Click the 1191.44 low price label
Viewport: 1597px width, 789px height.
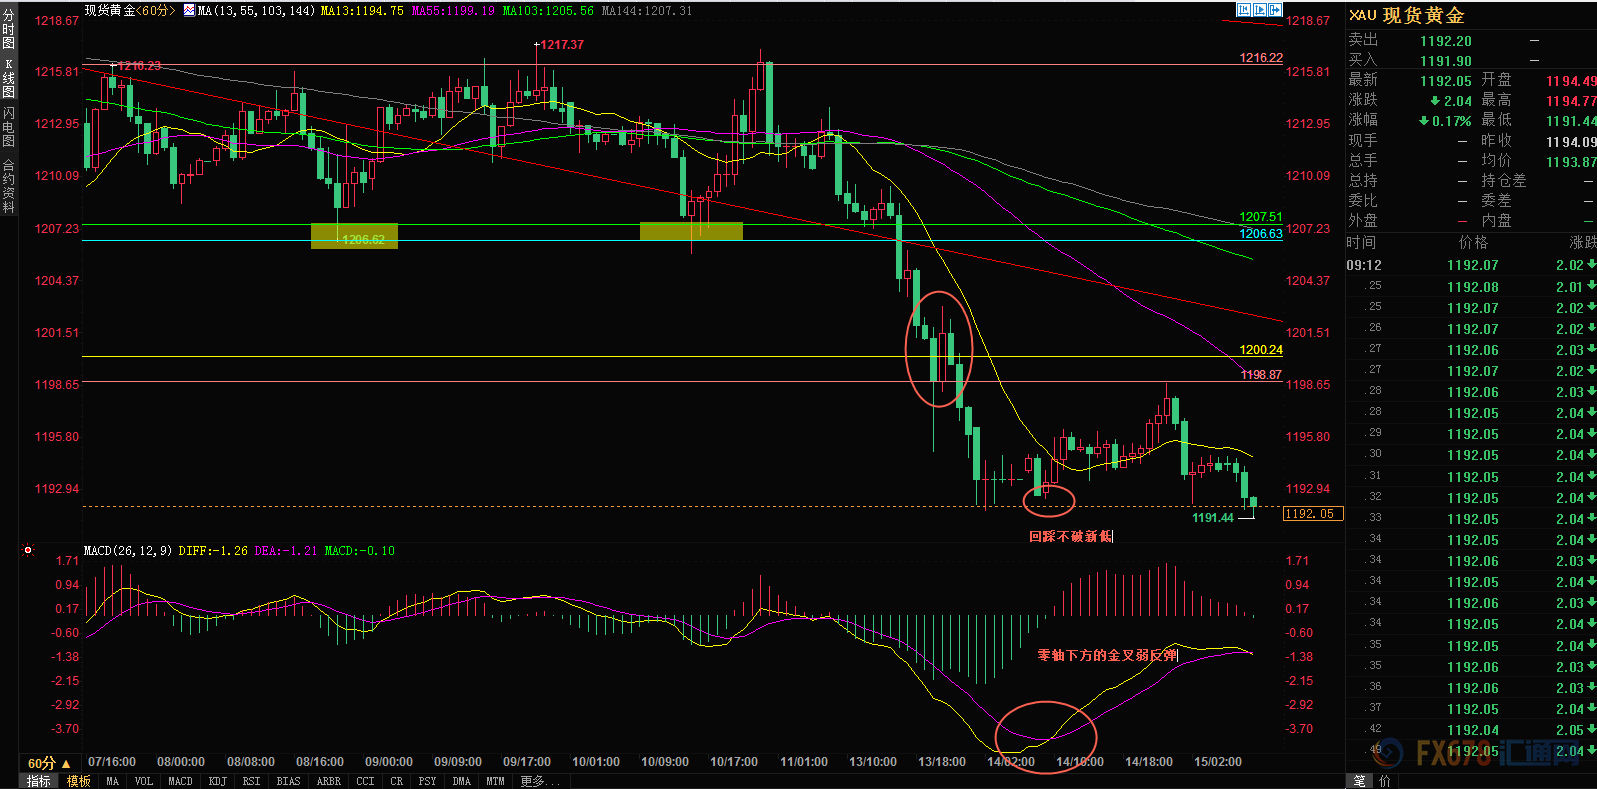1213,518
